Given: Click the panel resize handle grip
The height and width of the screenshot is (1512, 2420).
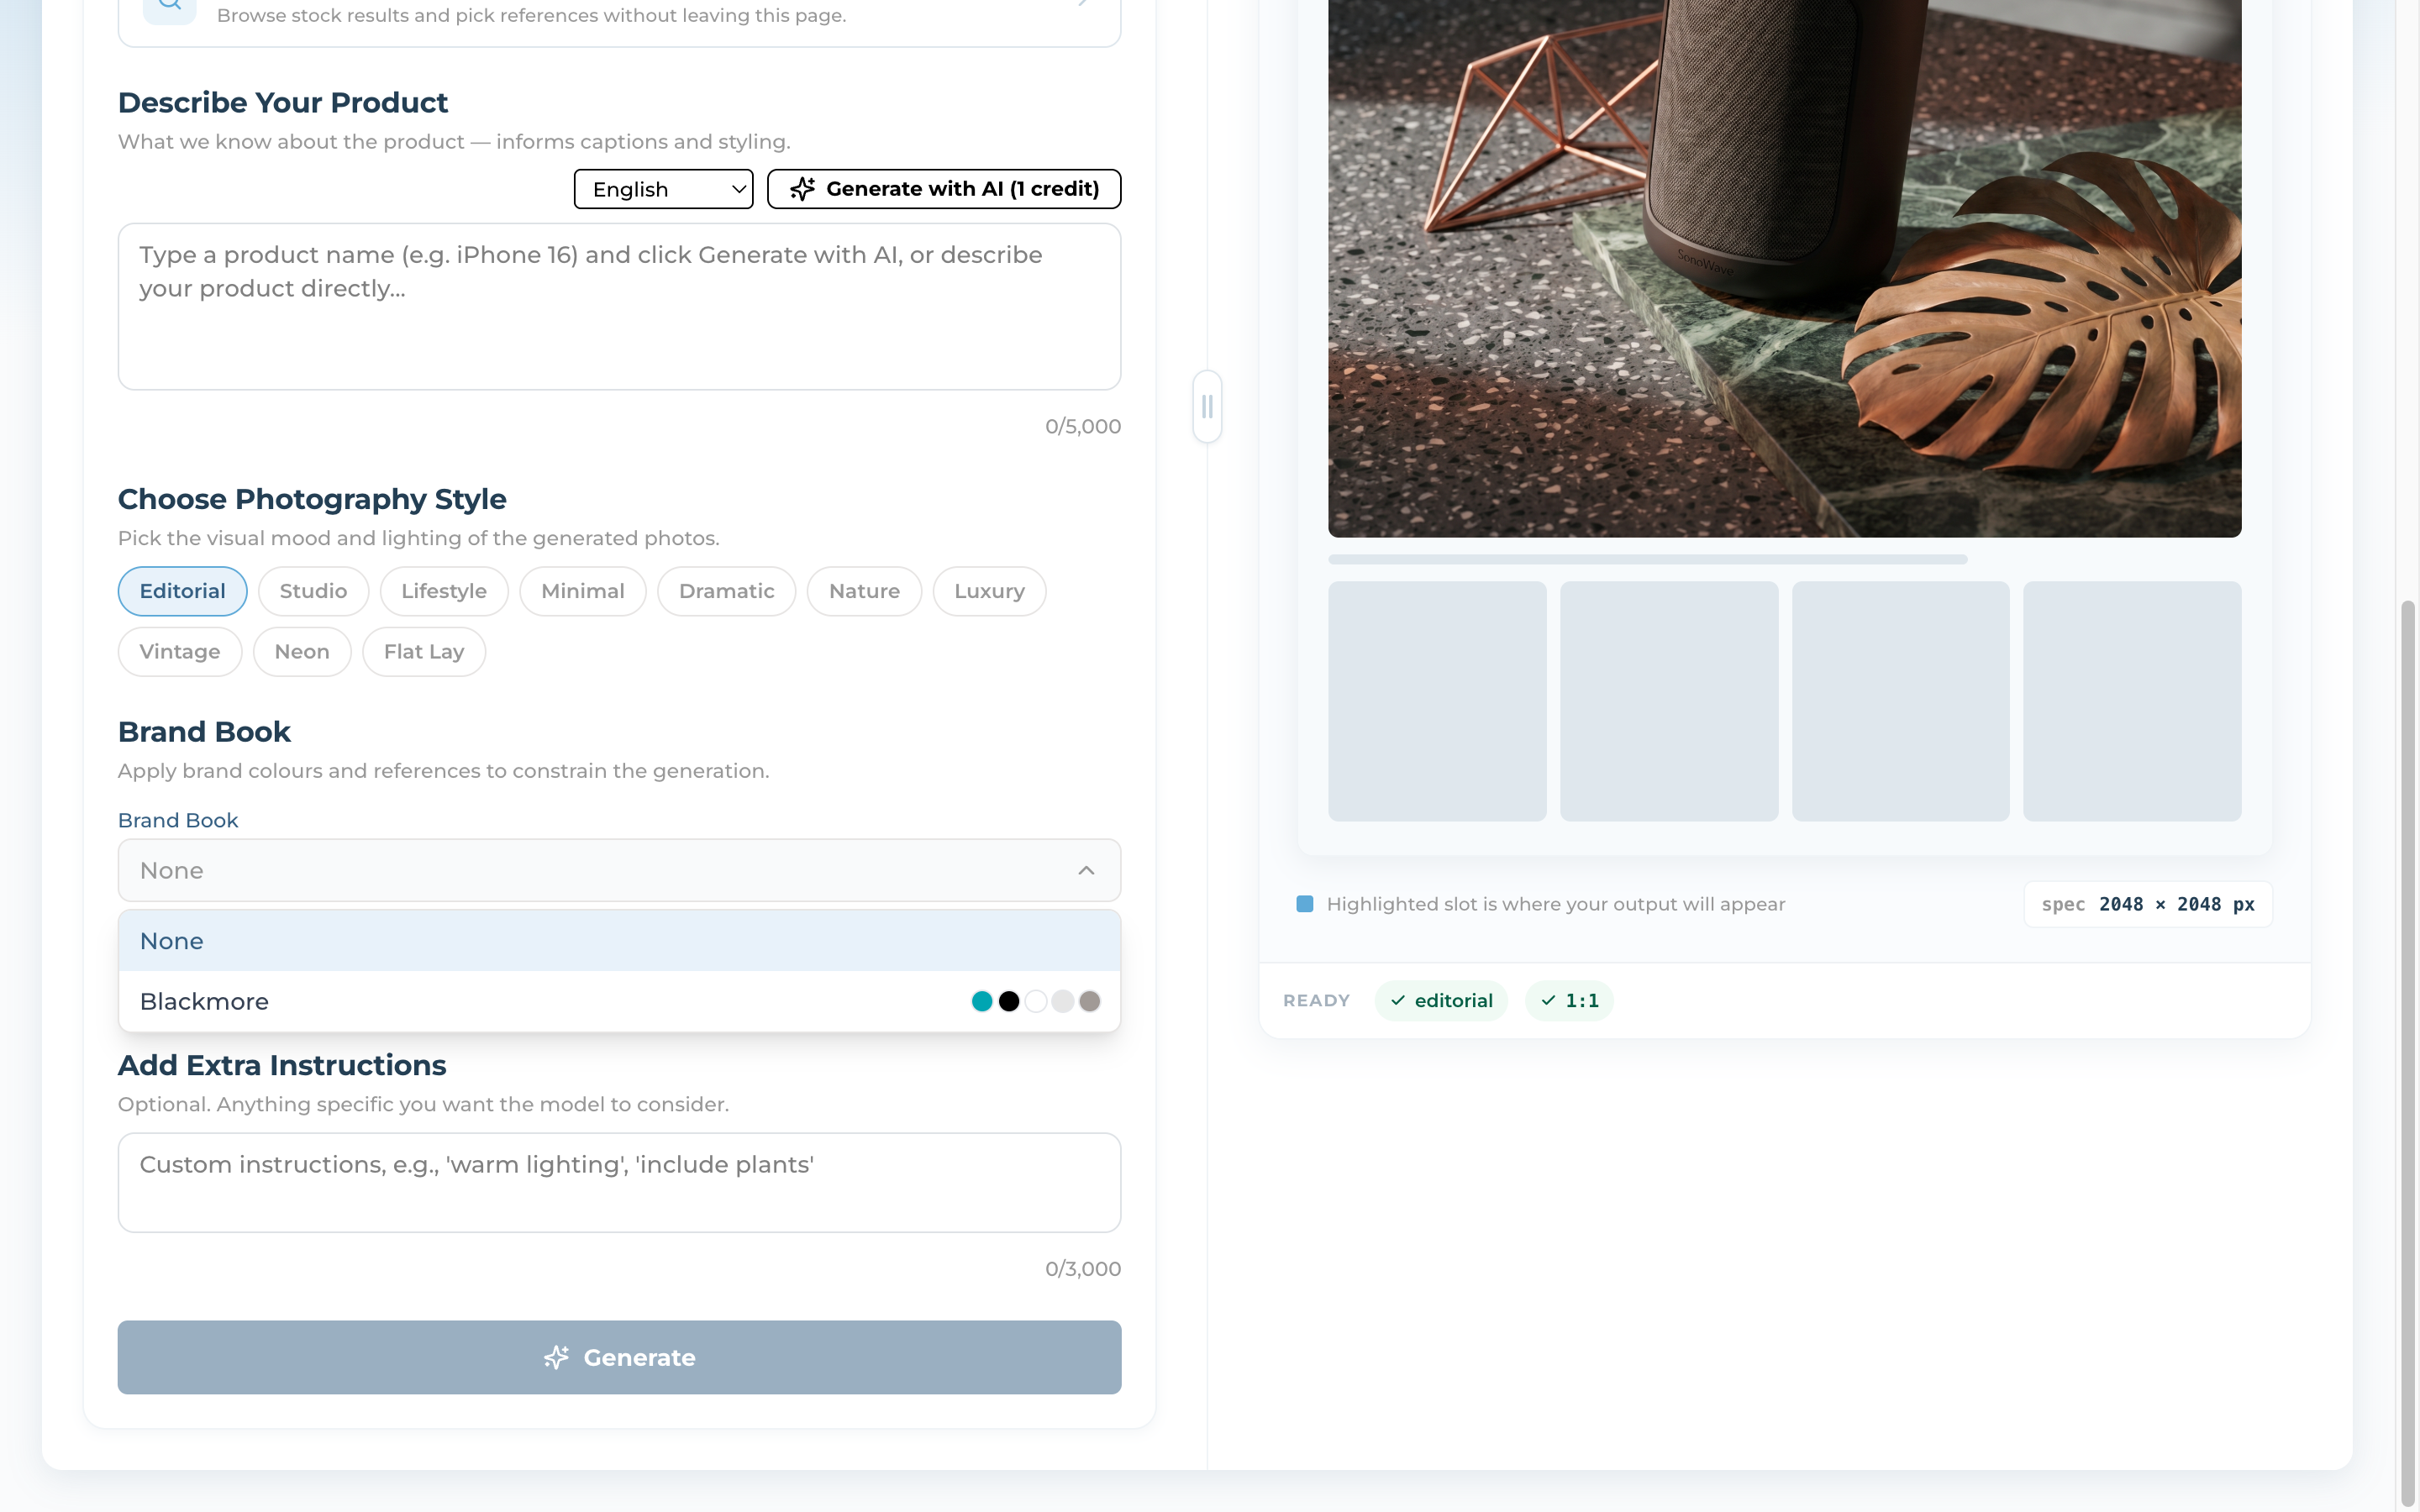Looking at the screenshot, I should click(1207, 407).
